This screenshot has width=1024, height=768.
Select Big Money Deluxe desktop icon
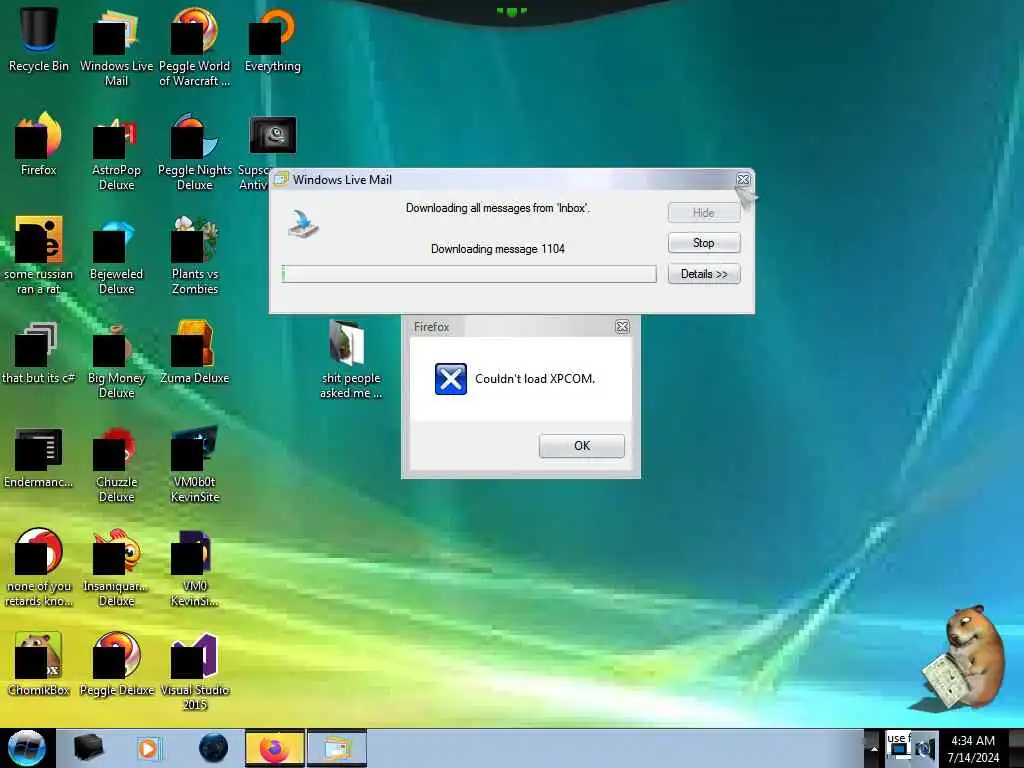coord(116,359)
